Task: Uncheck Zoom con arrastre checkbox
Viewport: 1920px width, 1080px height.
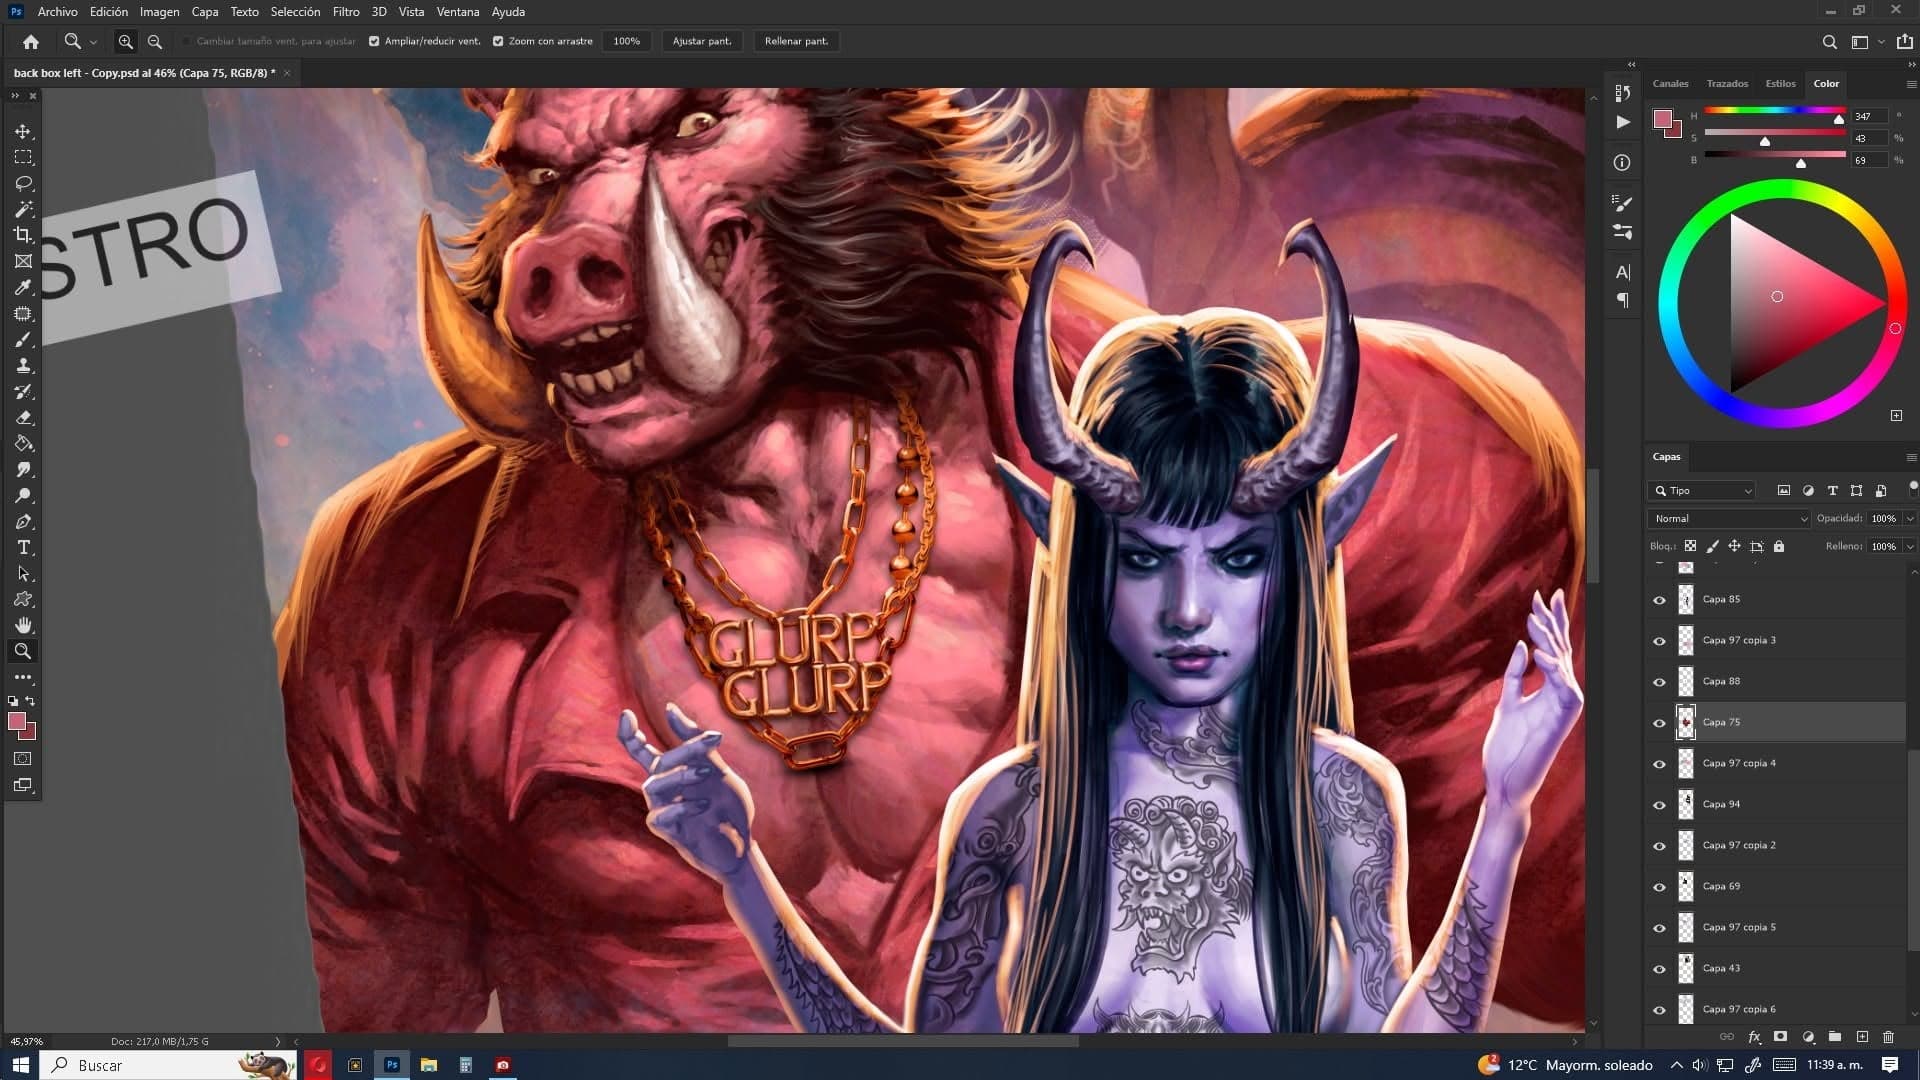Action: coord(498,41)
